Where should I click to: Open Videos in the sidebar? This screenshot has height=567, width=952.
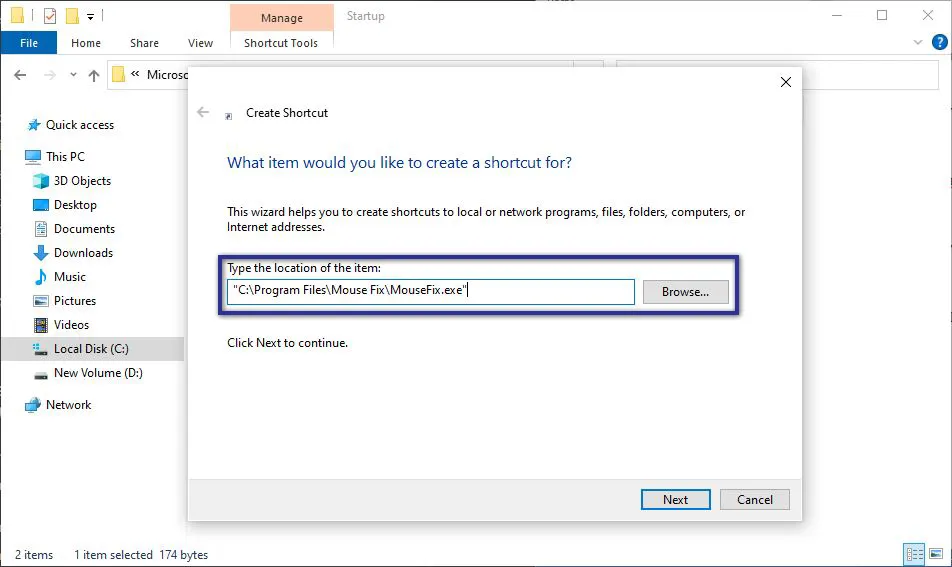point(71,325)
